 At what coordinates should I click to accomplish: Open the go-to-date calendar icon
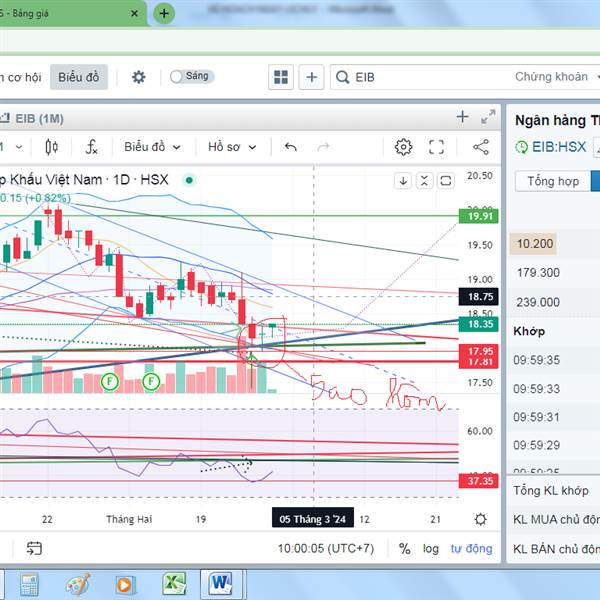click(x=34, y=548)
